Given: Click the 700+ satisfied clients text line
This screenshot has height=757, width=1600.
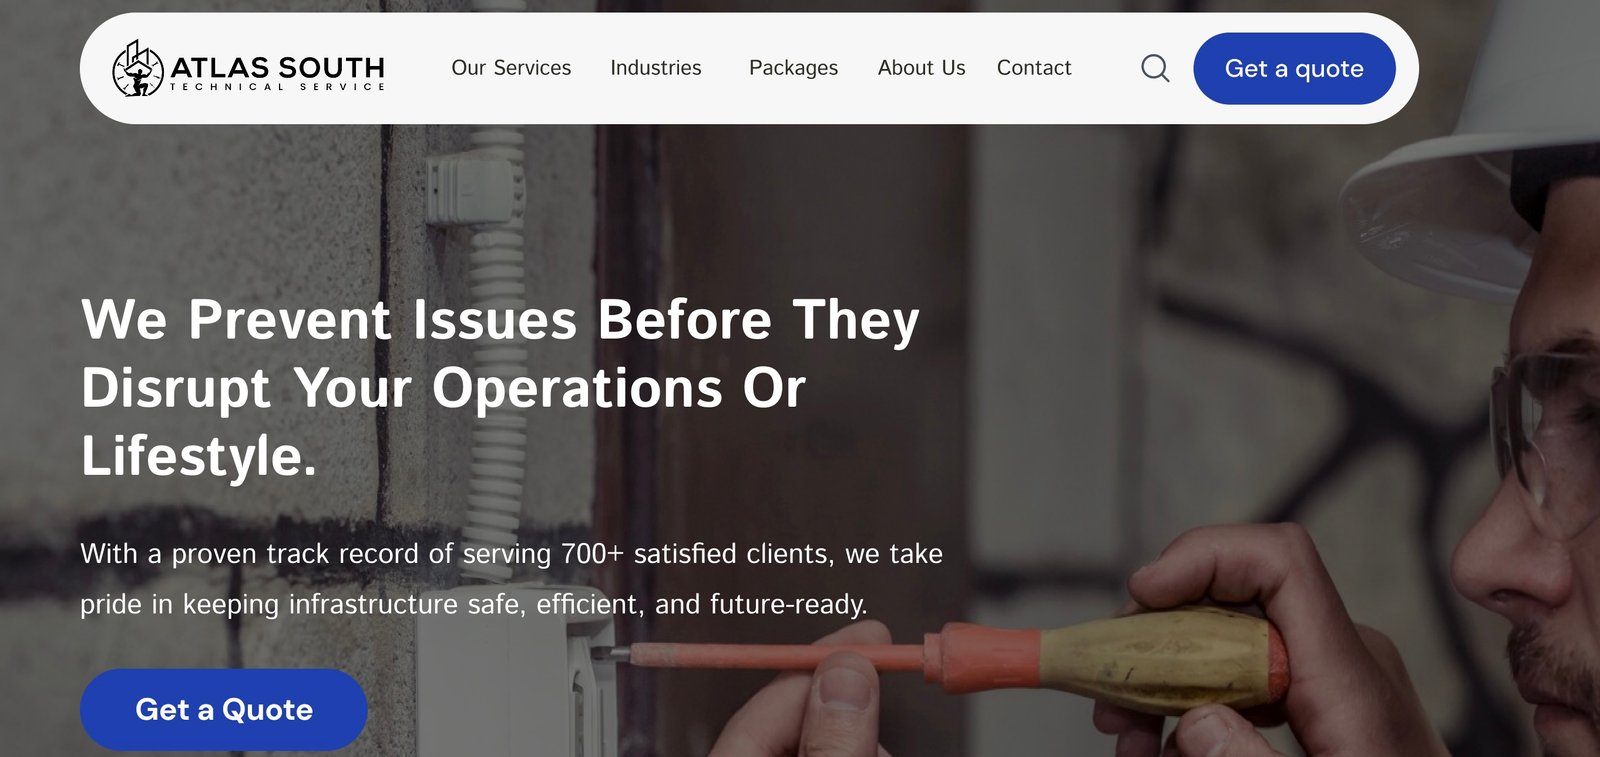Looking at the screenshot, I should tap(511, 554).
